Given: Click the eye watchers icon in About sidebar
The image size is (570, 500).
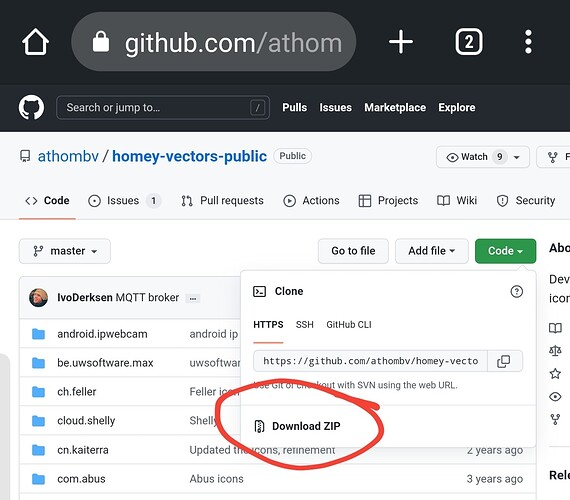Looking at the screenshot, I should (555, 396).
